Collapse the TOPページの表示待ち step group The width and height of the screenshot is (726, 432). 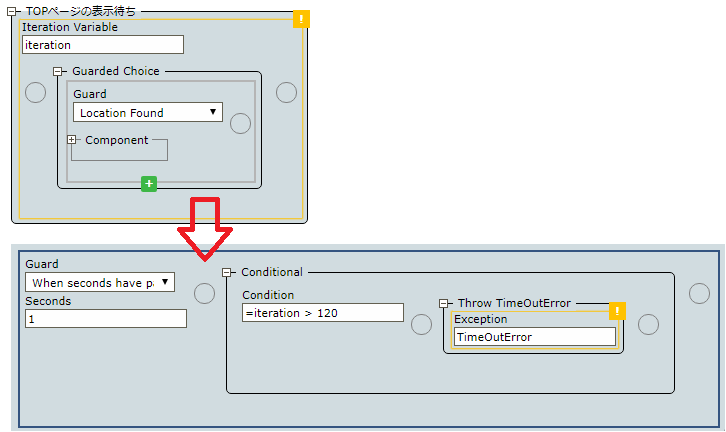tap(11, 12)
